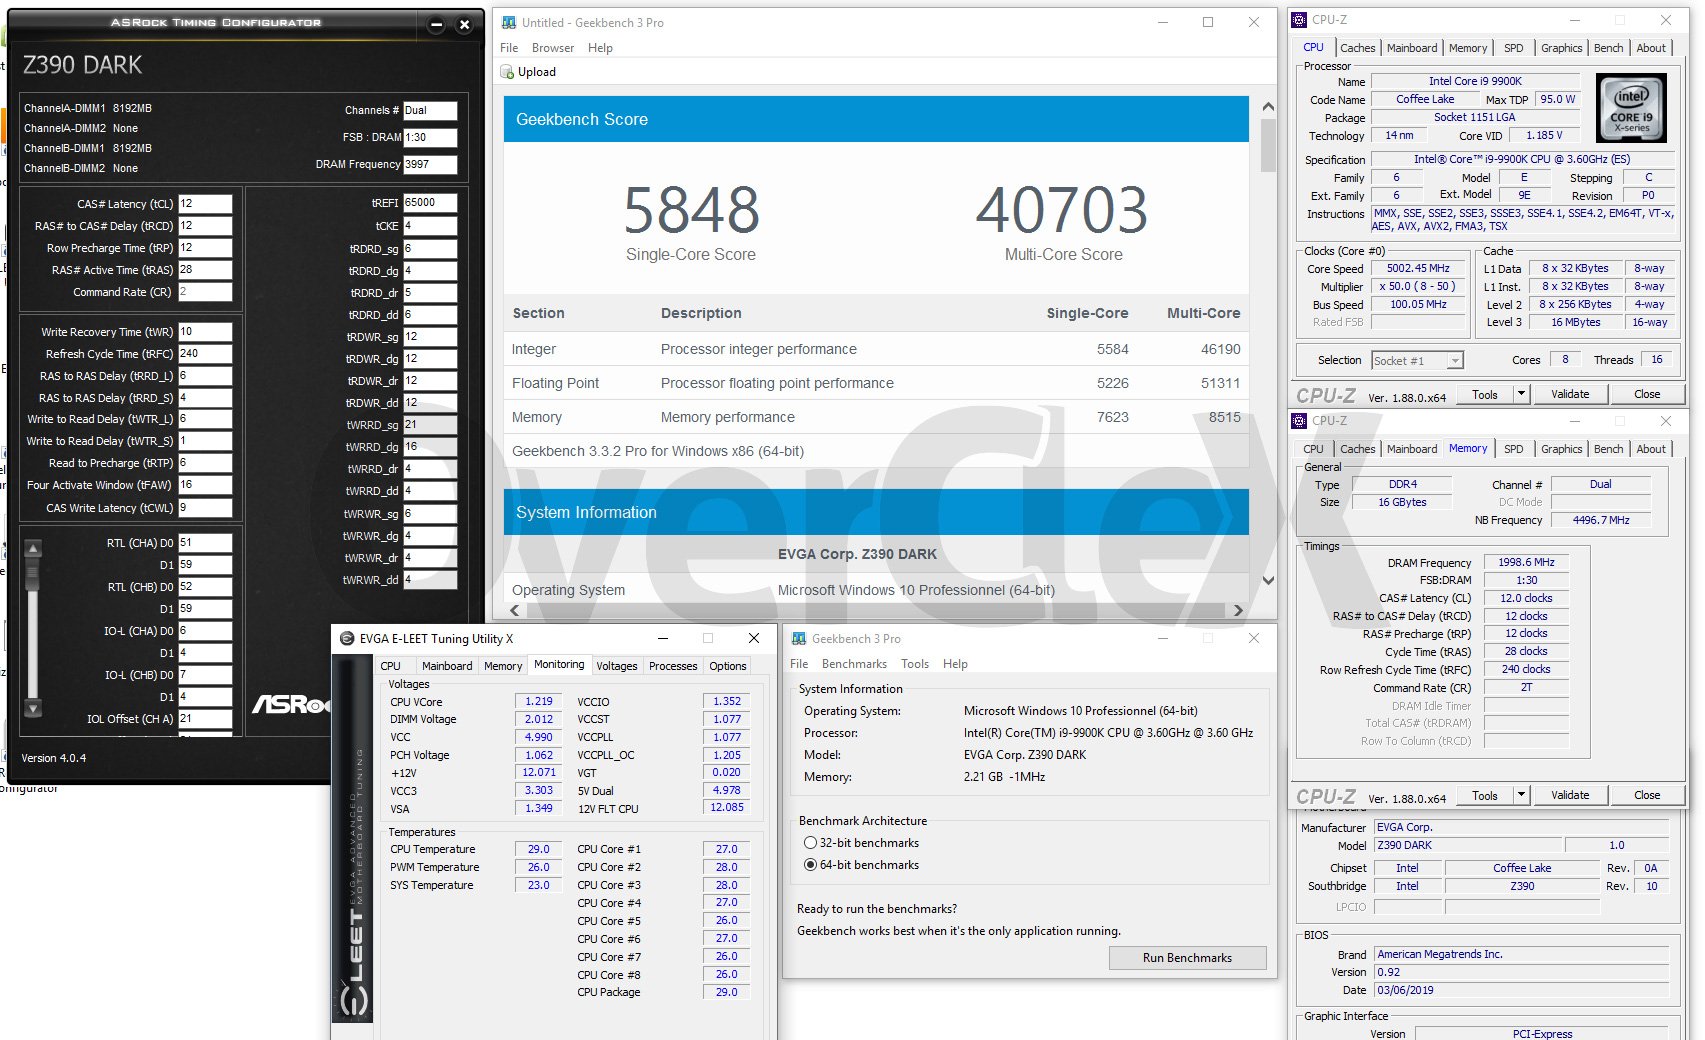Click the lower Geekbench 3 Pro window icon

click(799, 638)
